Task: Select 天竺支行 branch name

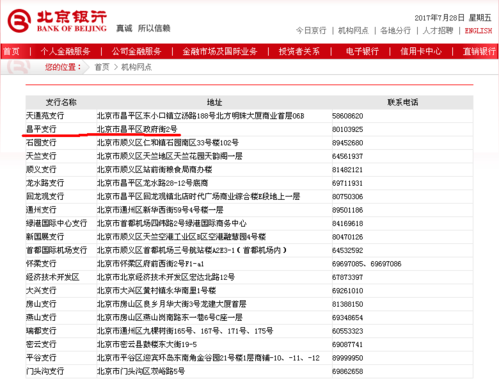Action: click(41, 156)
